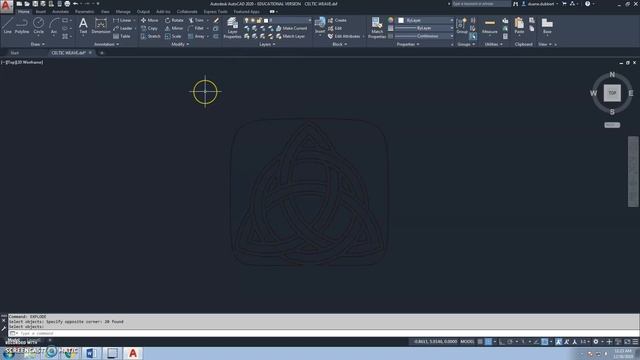Screen dimensions: 640x360
Task: Click the Plot print icon in quick access
Action: pos(67,4)
